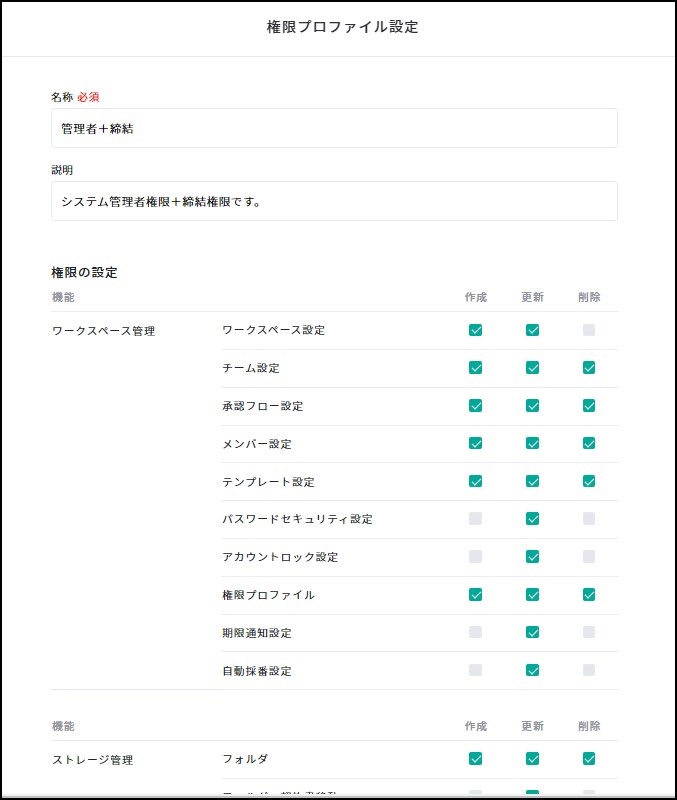Screen dimensions: 677x800
Task: Uncheck 更新 for 承認フロー設定
Action: pos(532,406)
